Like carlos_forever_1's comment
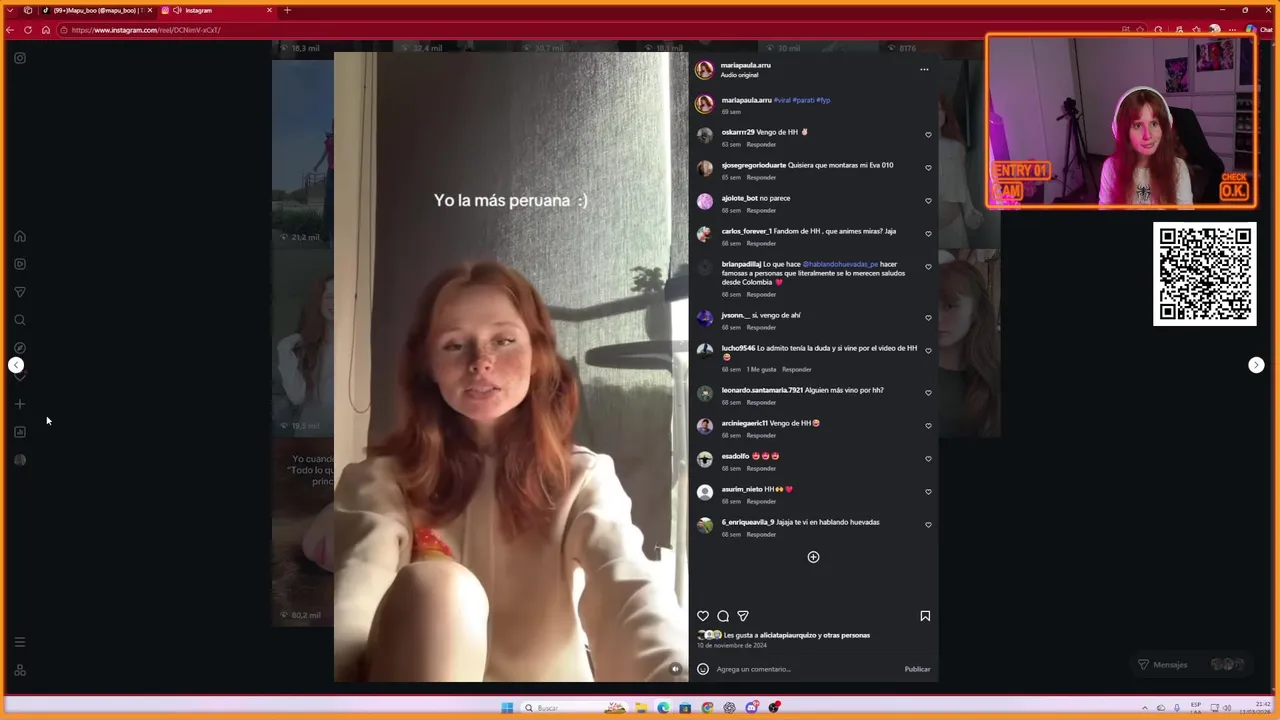The width and height of the screenshot is (1280, 720). [928, 234]
